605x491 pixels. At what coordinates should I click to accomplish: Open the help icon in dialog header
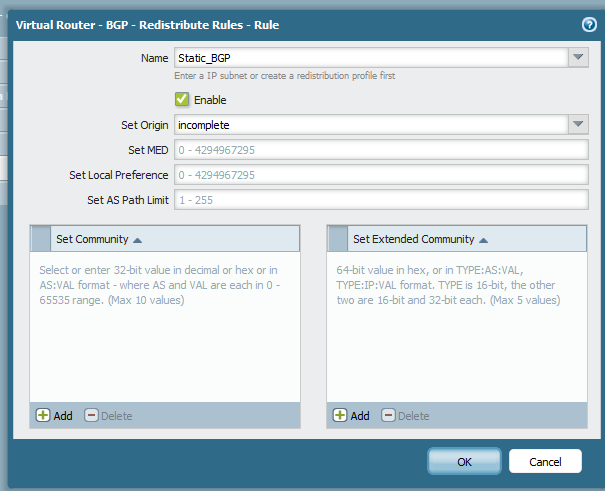tap(589, 25)
